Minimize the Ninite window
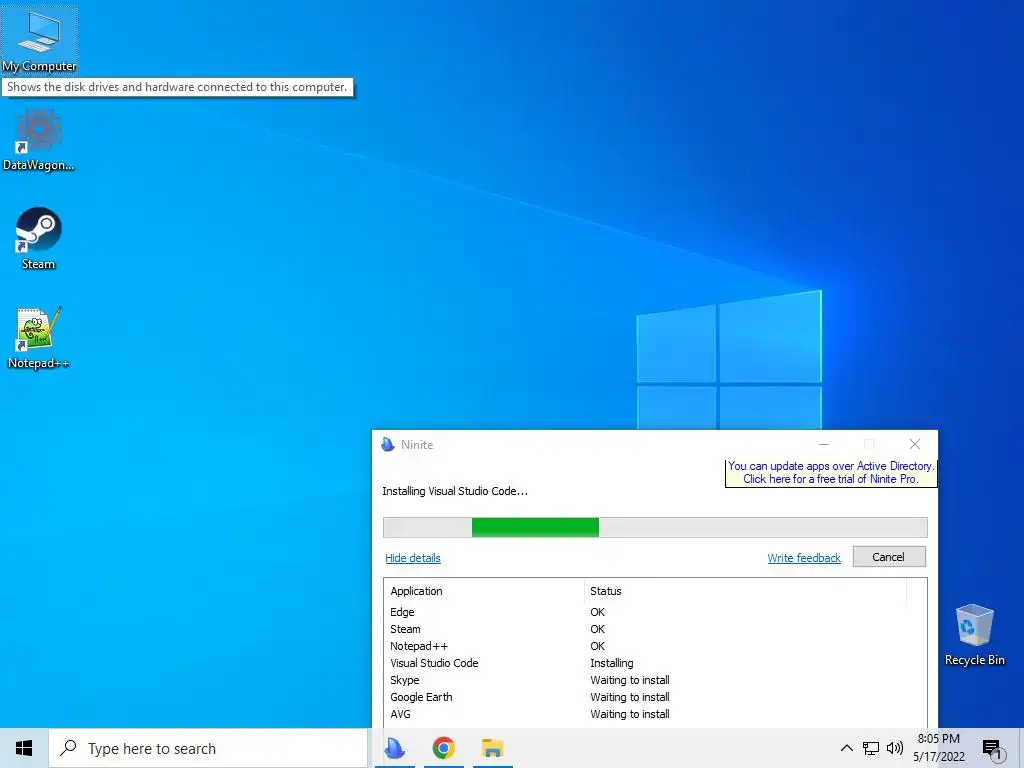Screen dimensions: 1024x768 tap(824, 445)
